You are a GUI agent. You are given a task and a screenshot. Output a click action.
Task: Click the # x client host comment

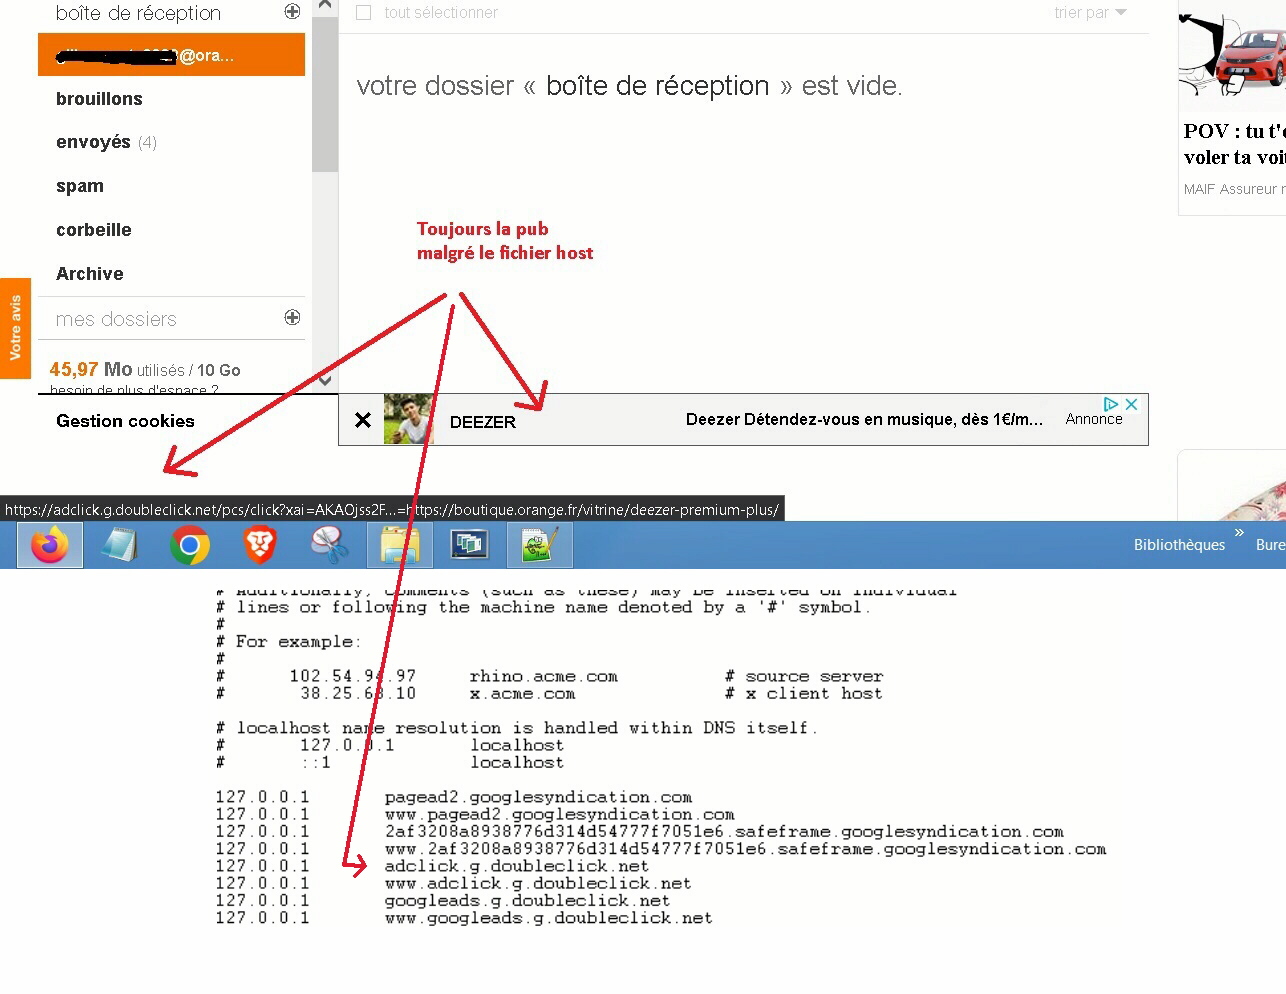click(x=803, y=693)
